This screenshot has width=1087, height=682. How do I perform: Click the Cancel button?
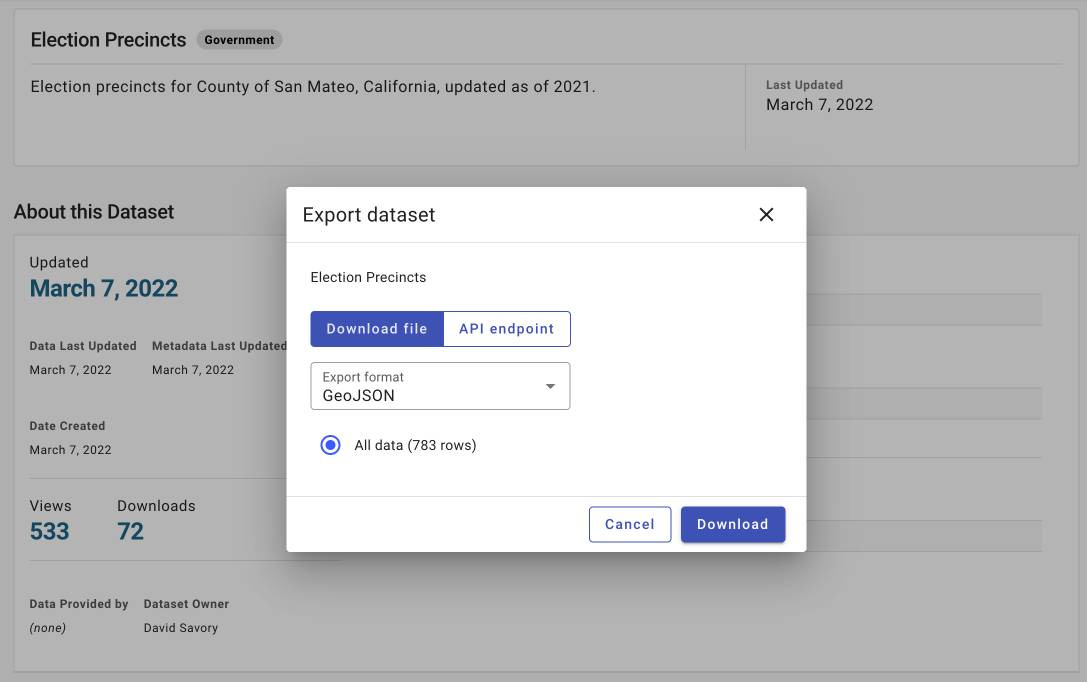click(x=629, y=524)
